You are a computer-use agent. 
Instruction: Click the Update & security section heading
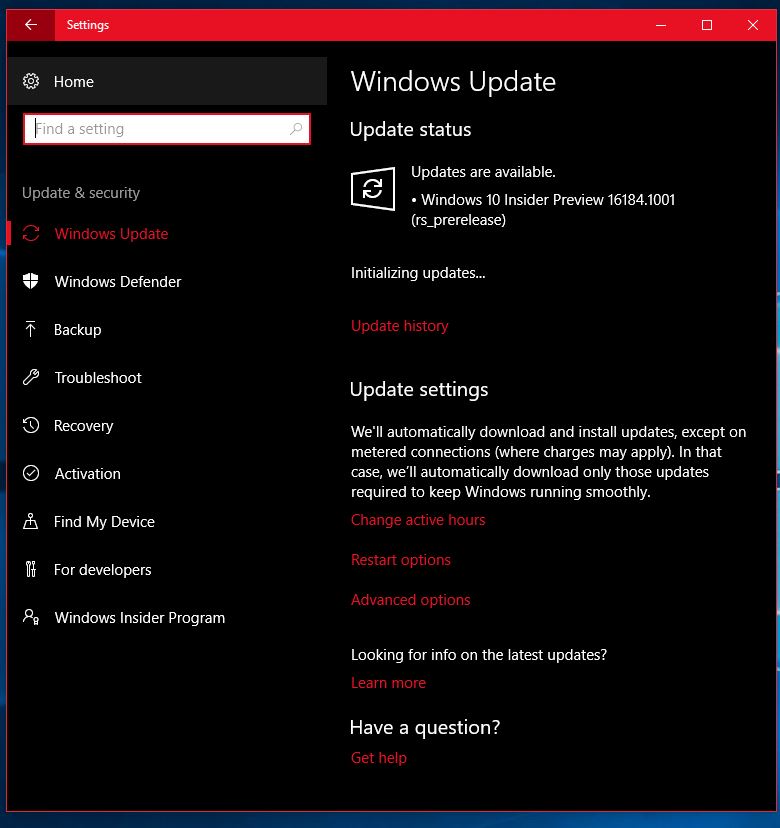tap(81, 193)
